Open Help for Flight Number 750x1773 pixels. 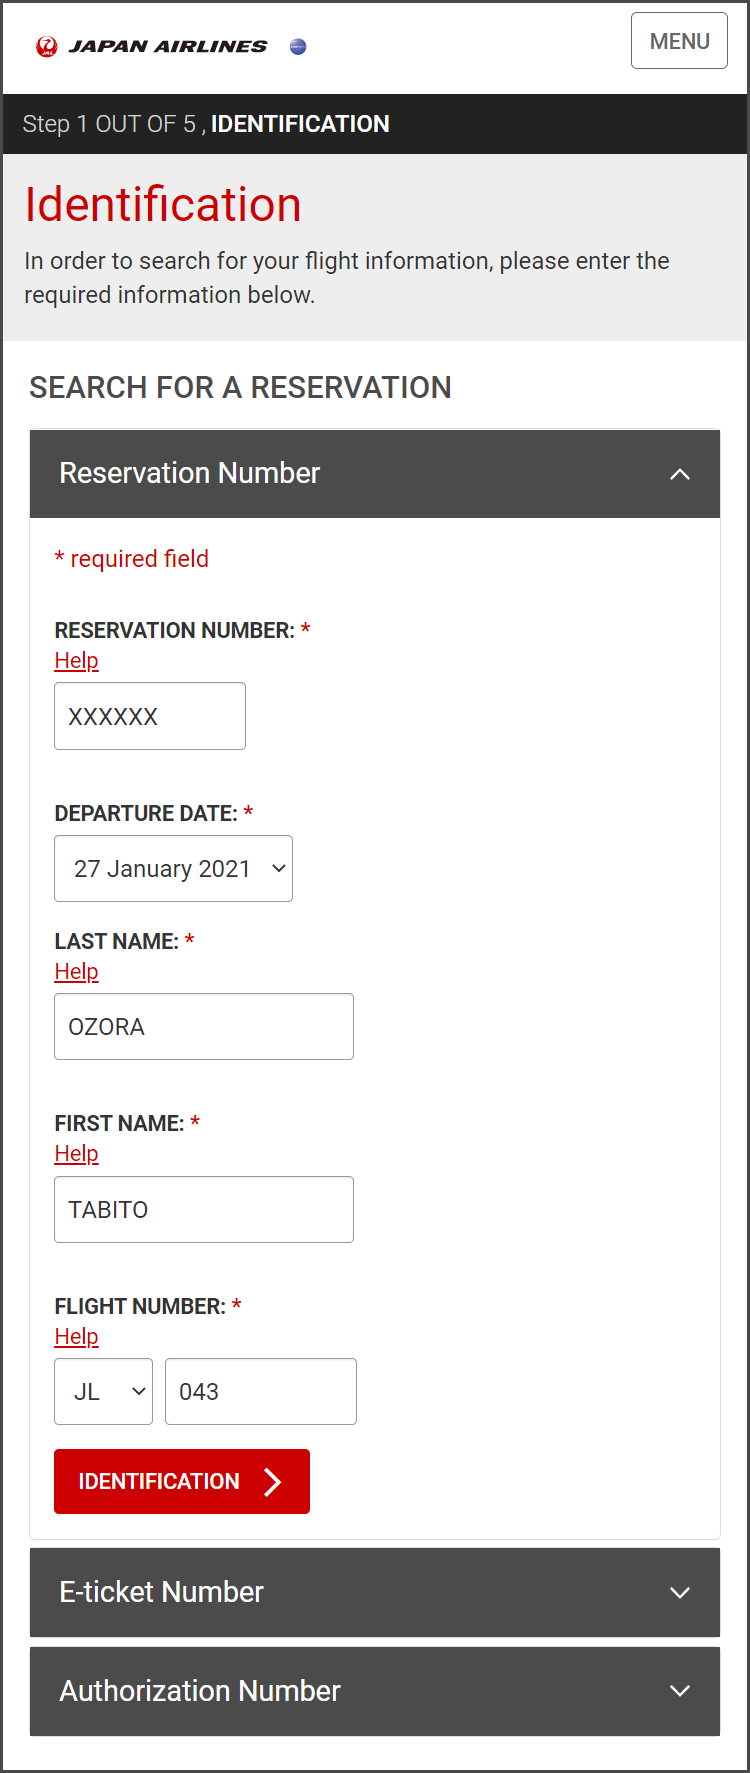(x=76, y=1336)
